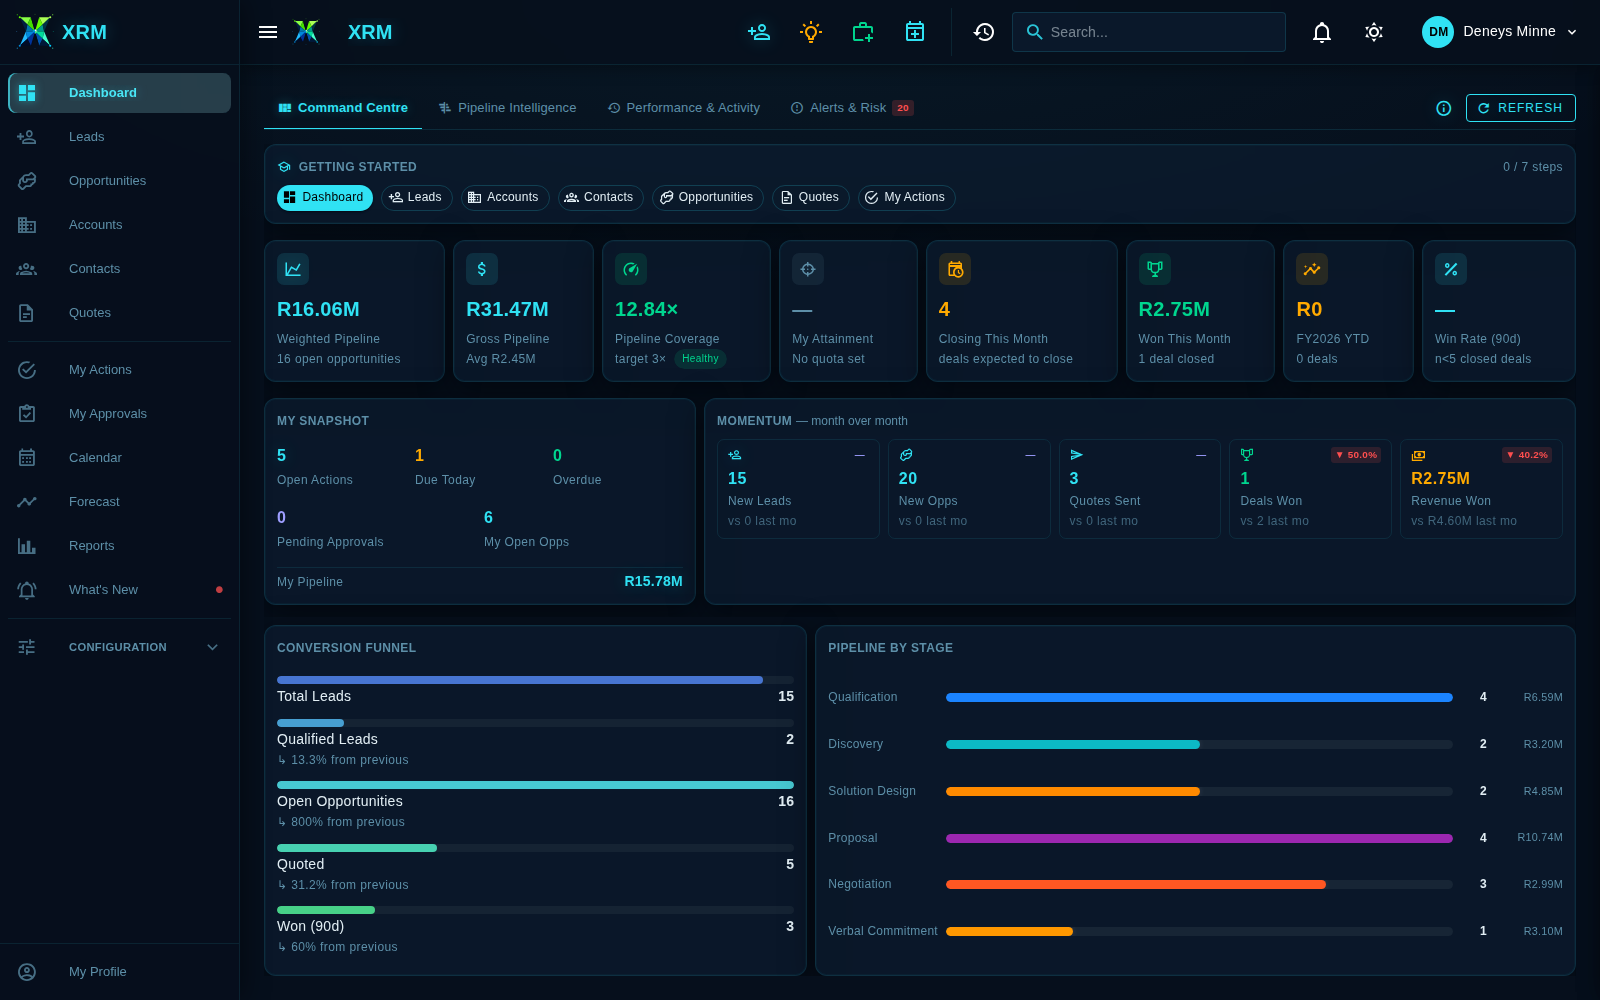
Task: Open the Revenue Won momentum card
Action: (1481, 489)
